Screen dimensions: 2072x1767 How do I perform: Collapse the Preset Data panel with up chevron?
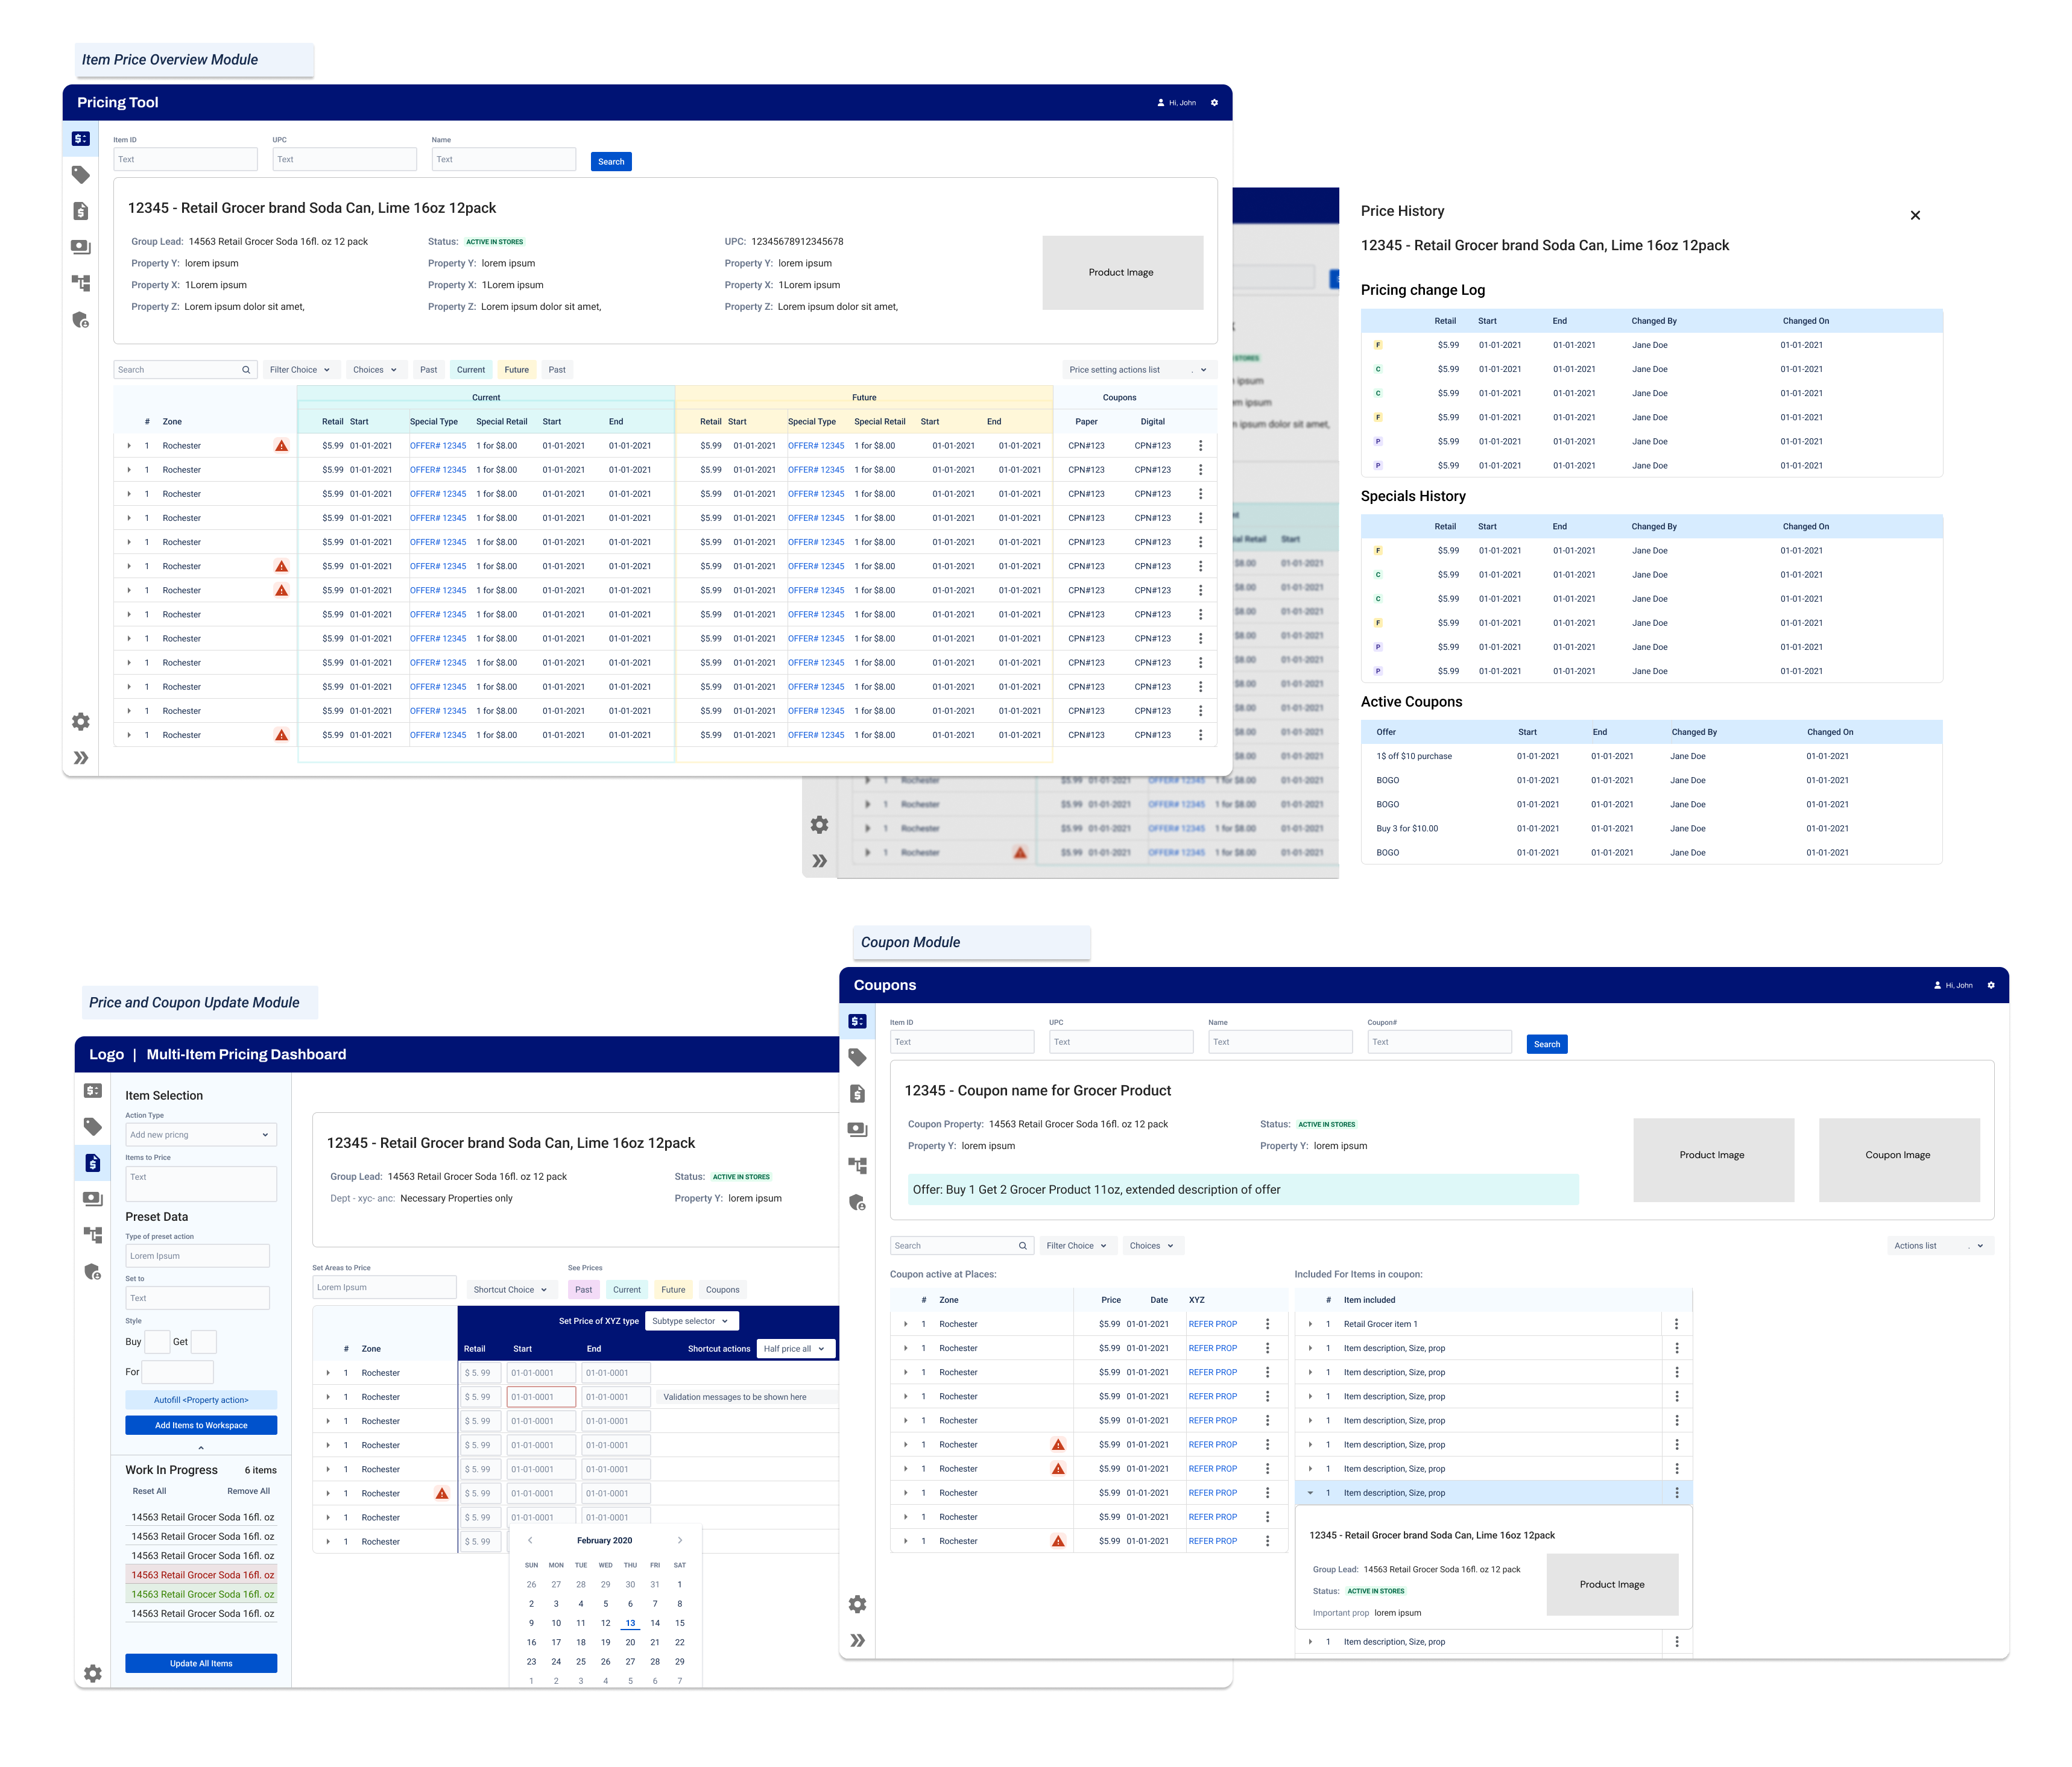click(x=201, y=1448)
